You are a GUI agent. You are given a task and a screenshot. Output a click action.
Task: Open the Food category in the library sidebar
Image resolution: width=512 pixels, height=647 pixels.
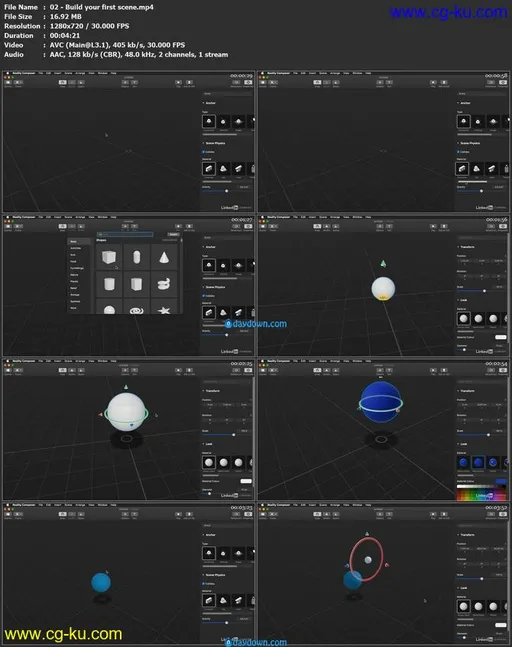pyautogui.click(x=73, y=261)
